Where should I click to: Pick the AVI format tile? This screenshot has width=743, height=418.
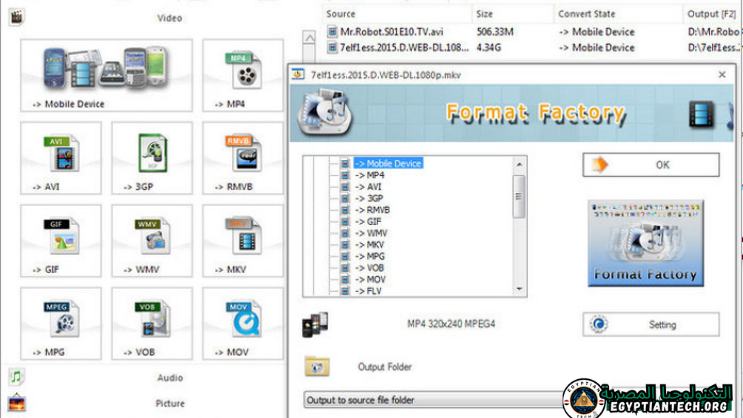[61, 158]
